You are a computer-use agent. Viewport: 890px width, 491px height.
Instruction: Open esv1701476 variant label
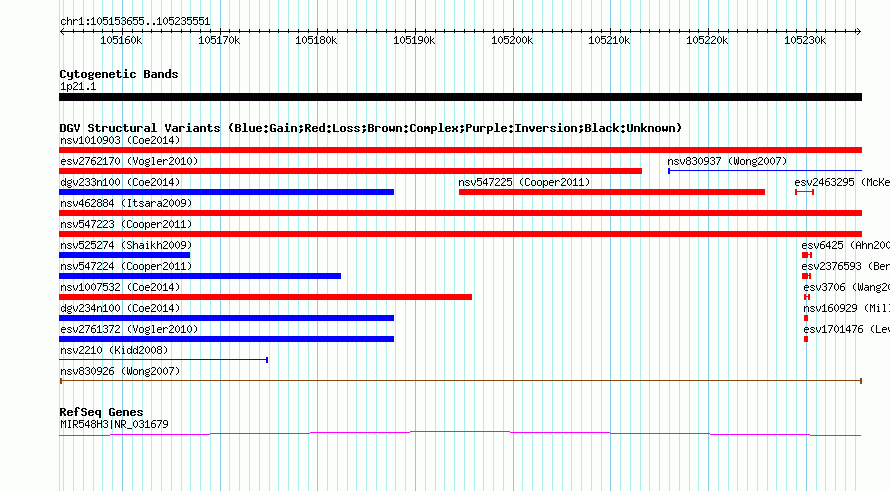pos(847,329)
